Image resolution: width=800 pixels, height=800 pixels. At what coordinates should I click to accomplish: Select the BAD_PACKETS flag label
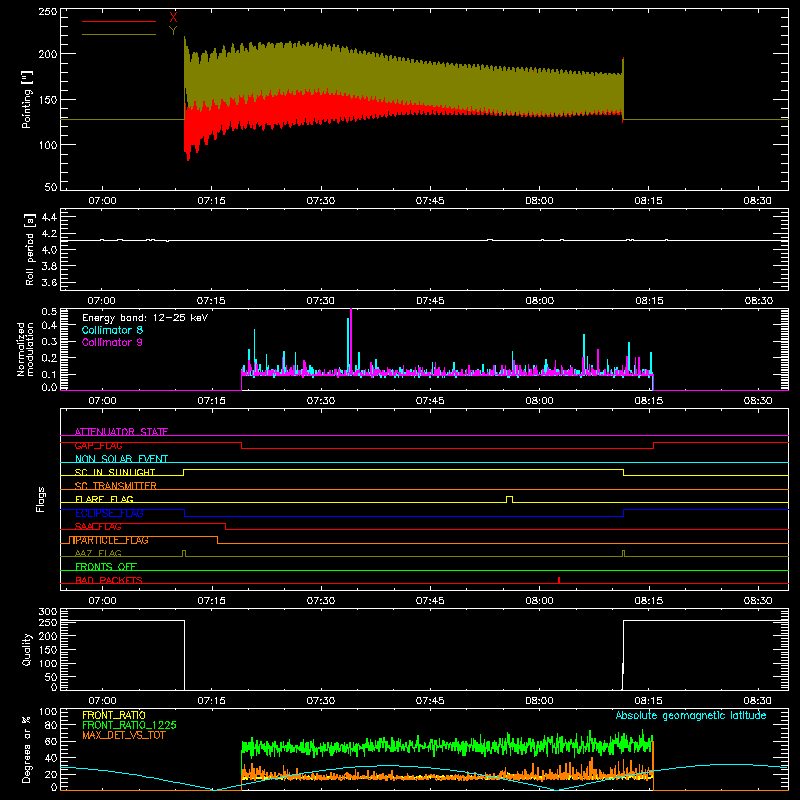(109, 580)
